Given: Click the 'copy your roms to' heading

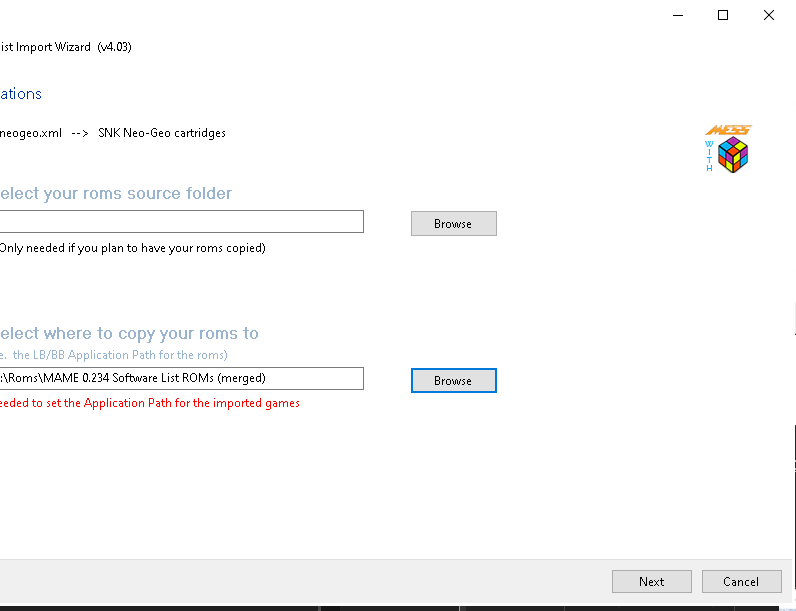Looking at the screenshot, I should pyautogui.click(x=129, y=333).
